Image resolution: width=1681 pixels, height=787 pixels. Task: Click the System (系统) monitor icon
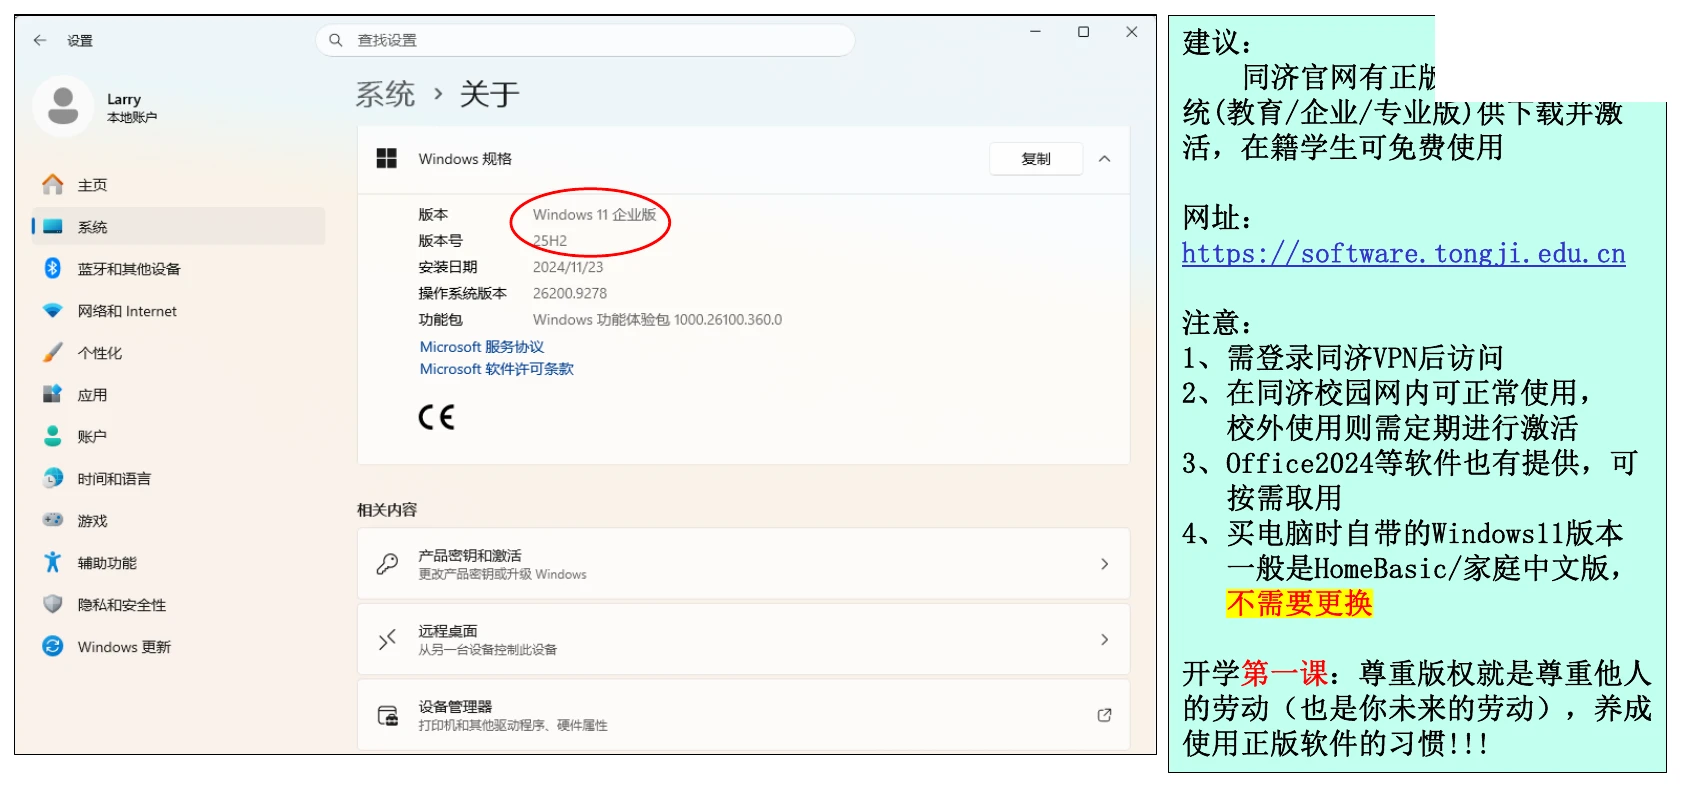click(x=53, y=227)
